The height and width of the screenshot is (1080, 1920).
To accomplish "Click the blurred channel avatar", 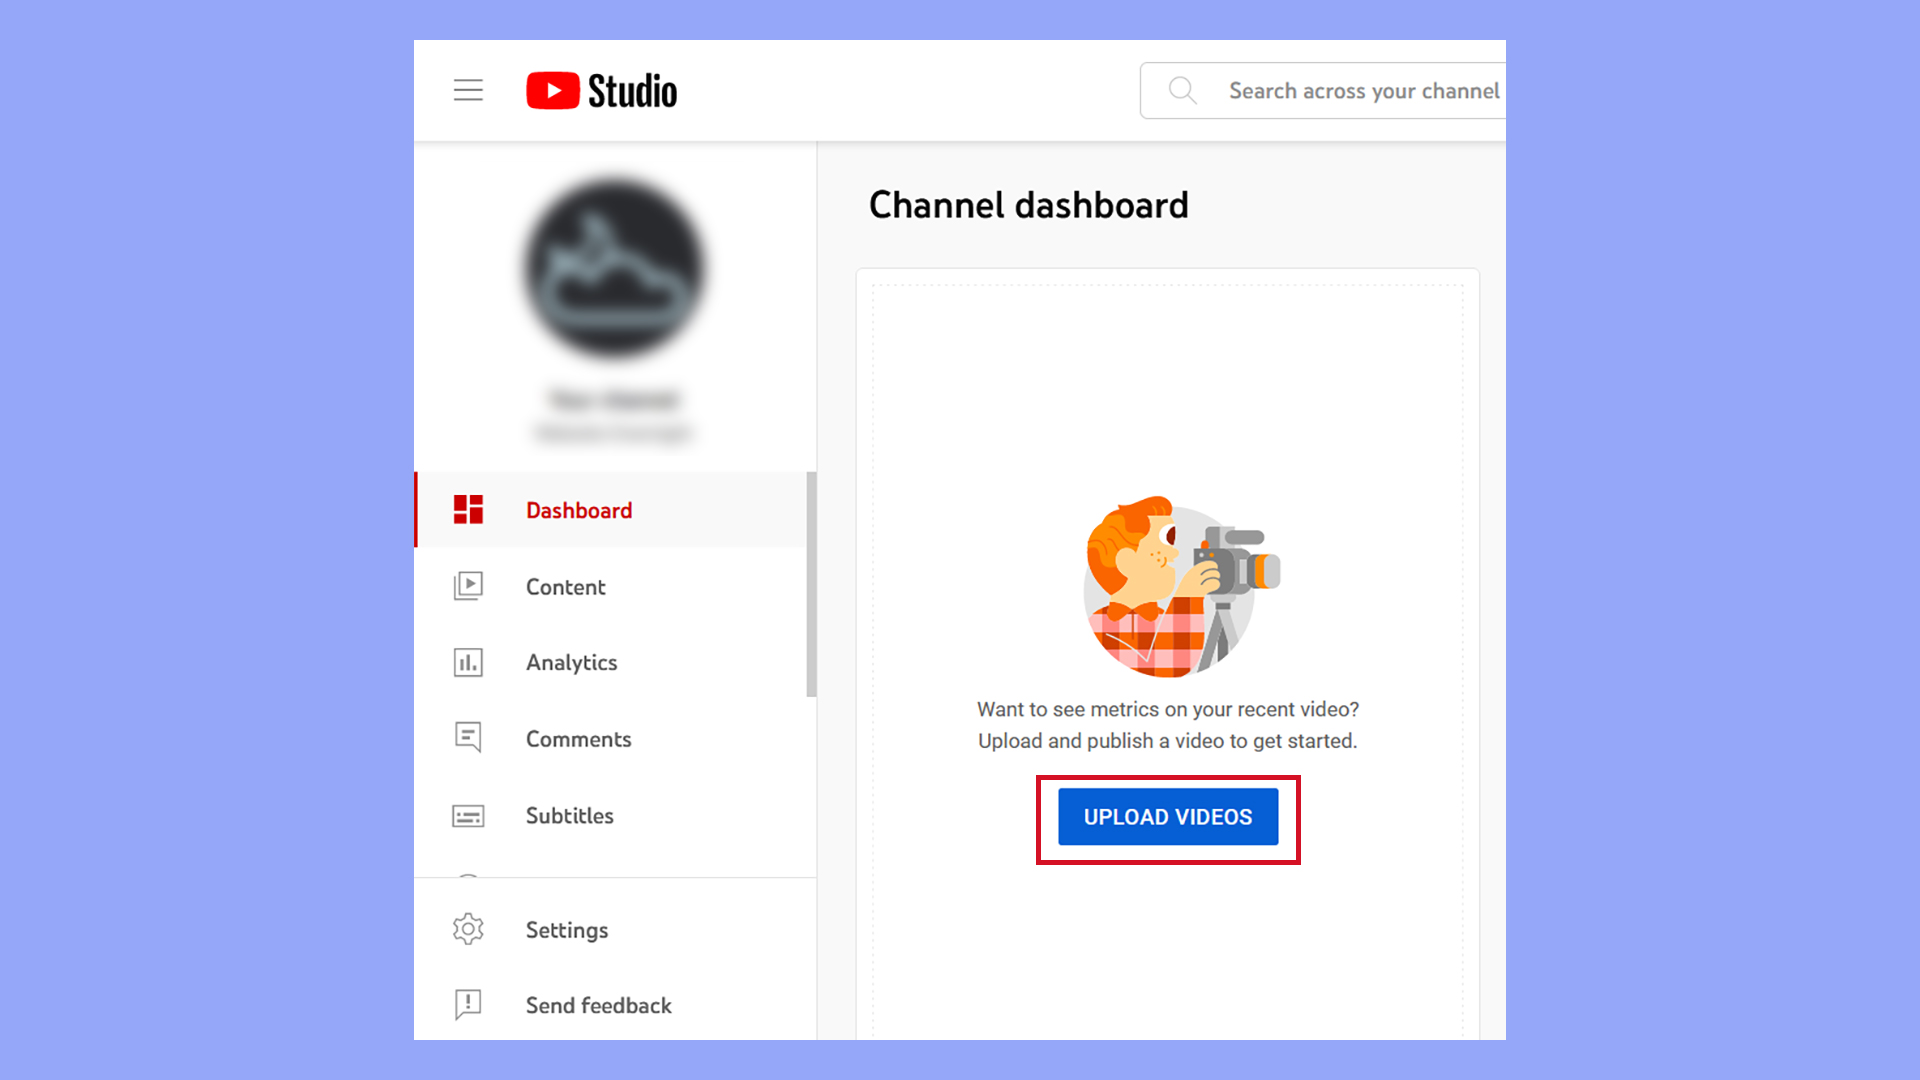I will 614,268.
